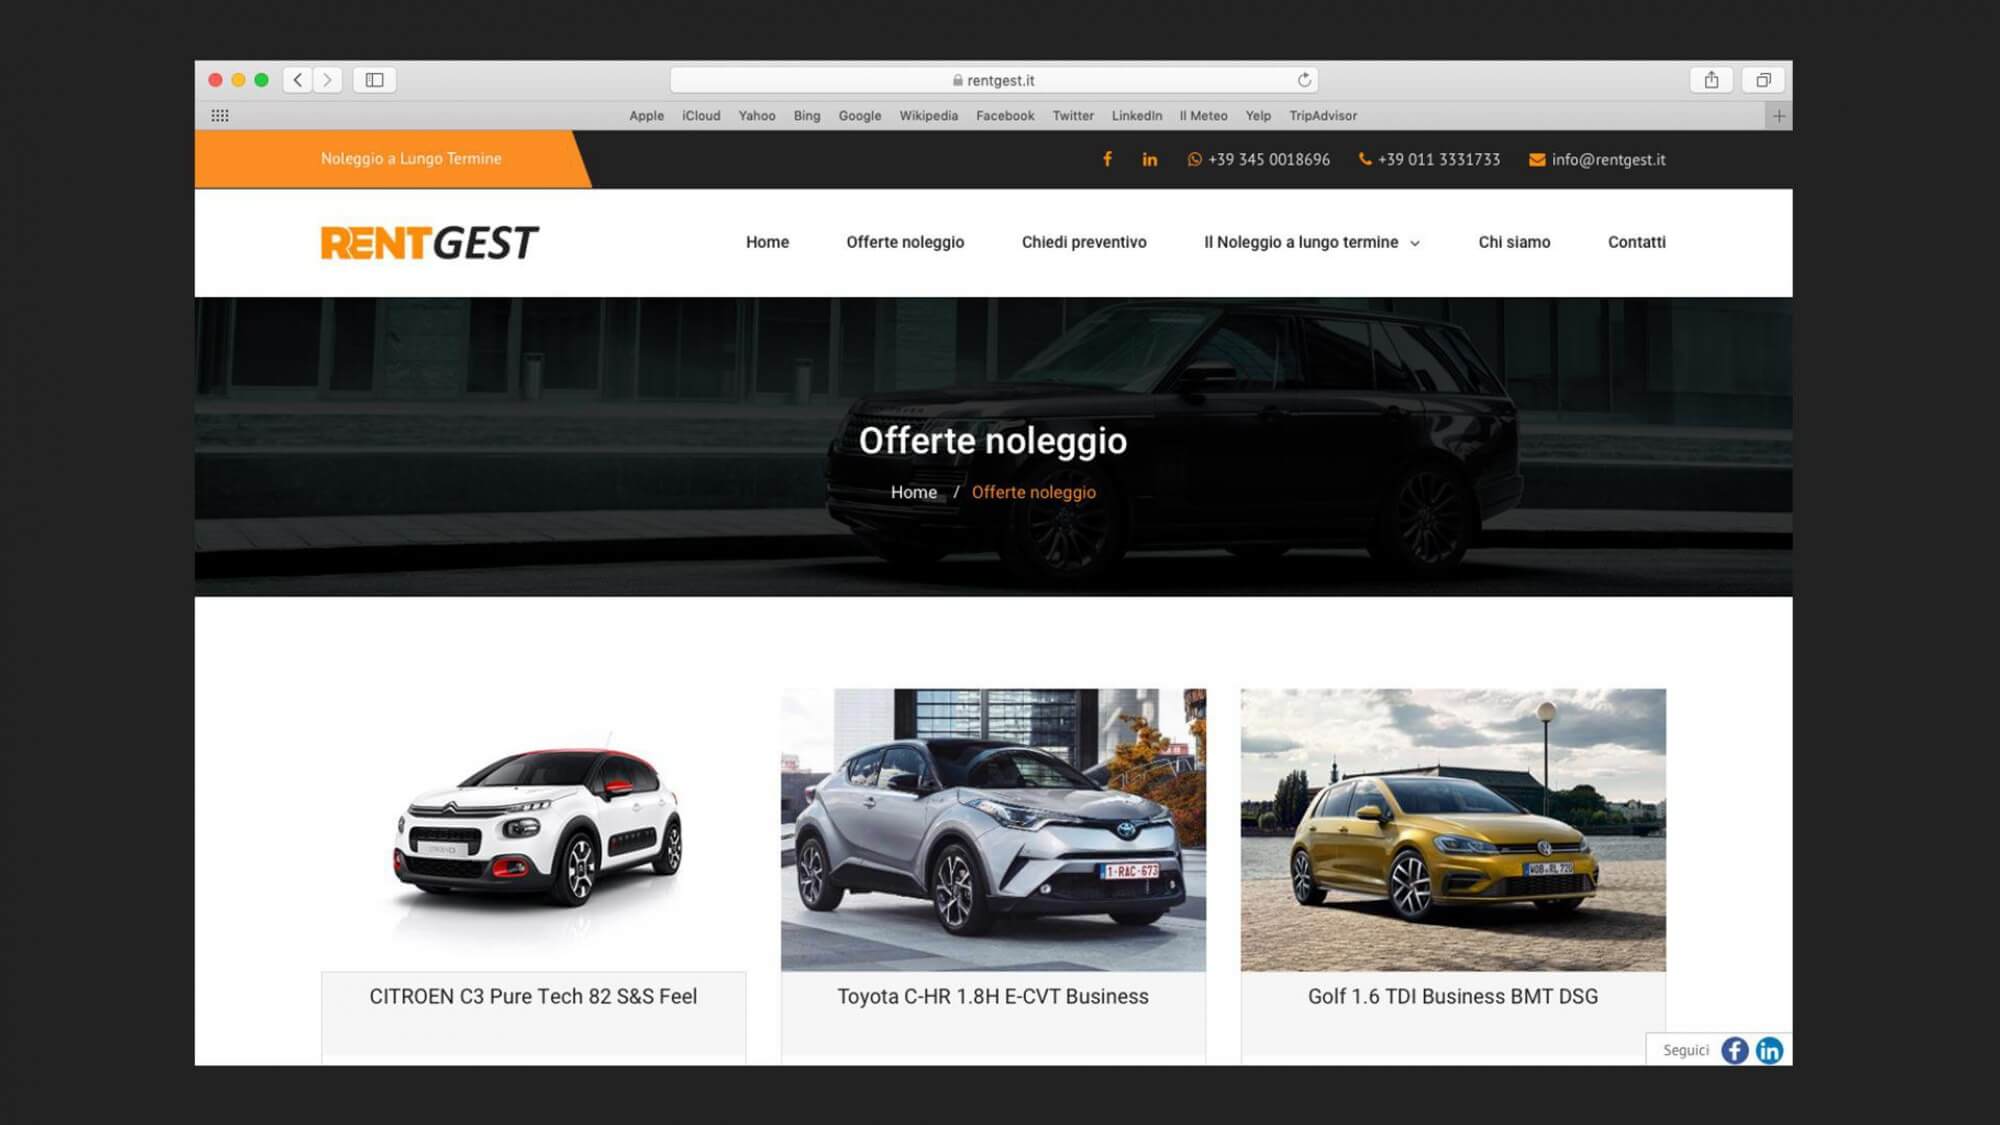Screen dimensions: 2000x1125
Task: Click the WhatsApp number +39 345 0018696
Action: (1258, 159)
